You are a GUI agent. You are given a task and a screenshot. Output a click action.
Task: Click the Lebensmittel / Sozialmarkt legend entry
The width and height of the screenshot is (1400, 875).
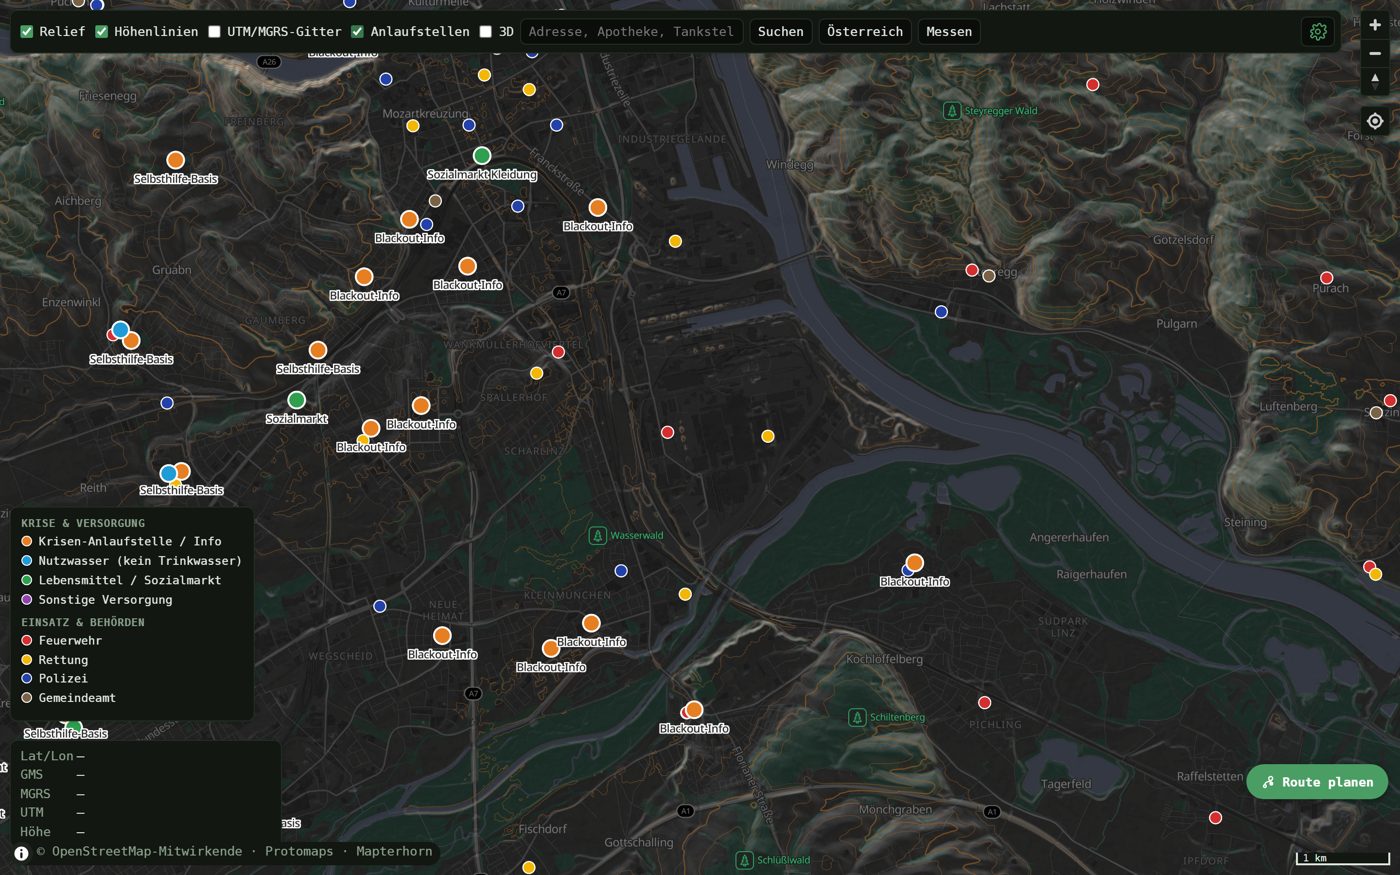coord(121,580)
